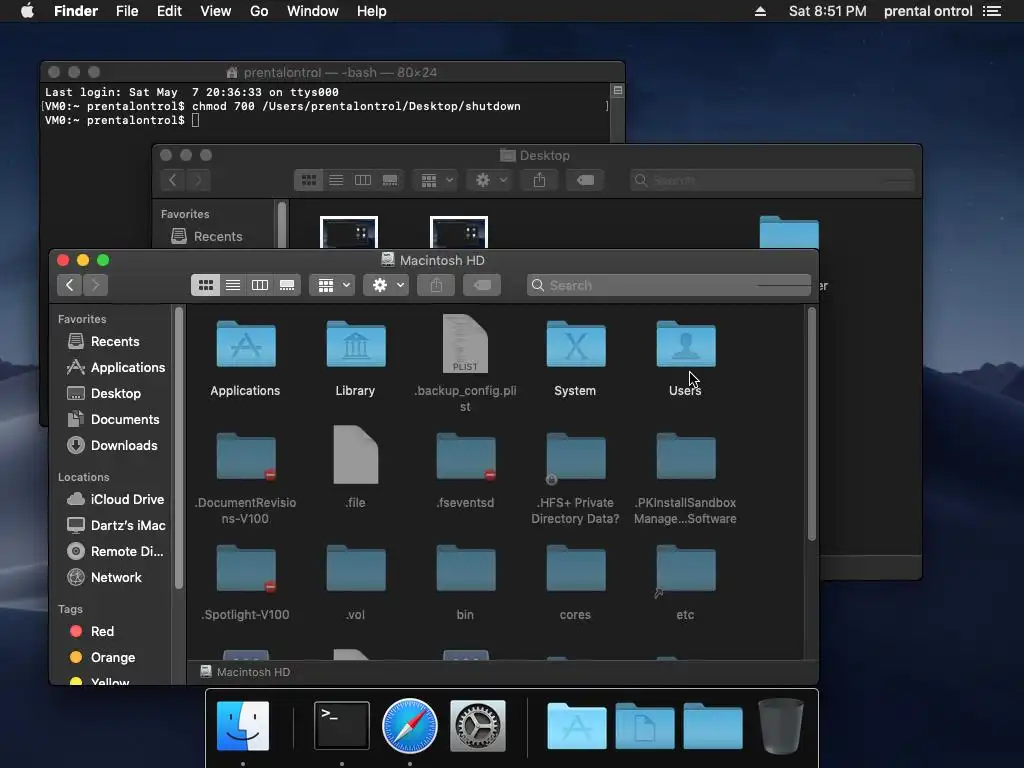Image resolution: width=1024 pixels, height=768 pixels.
Task: Click the Macintosh HD search field
Action: pos(669,285)
